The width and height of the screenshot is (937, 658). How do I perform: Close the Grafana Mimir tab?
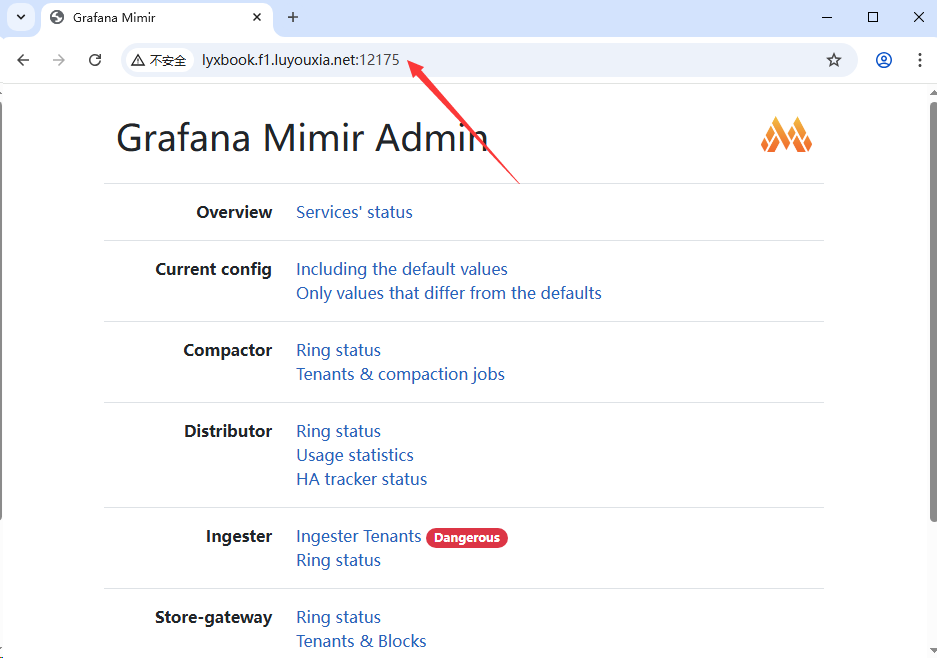coord(257,17)
